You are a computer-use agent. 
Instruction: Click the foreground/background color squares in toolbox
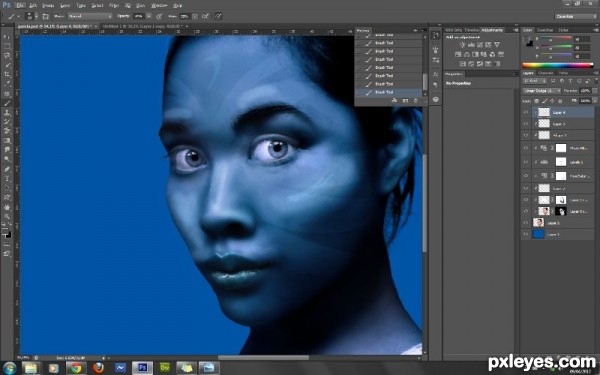(7, 233)
